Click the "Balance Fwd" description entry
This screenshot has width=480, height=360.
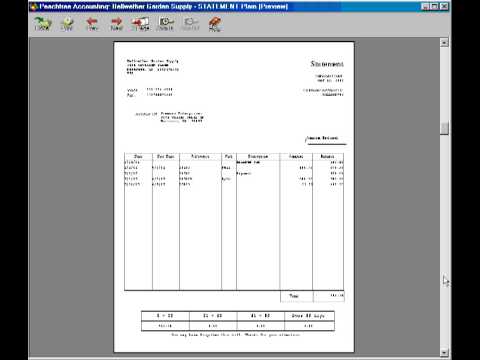248,162
